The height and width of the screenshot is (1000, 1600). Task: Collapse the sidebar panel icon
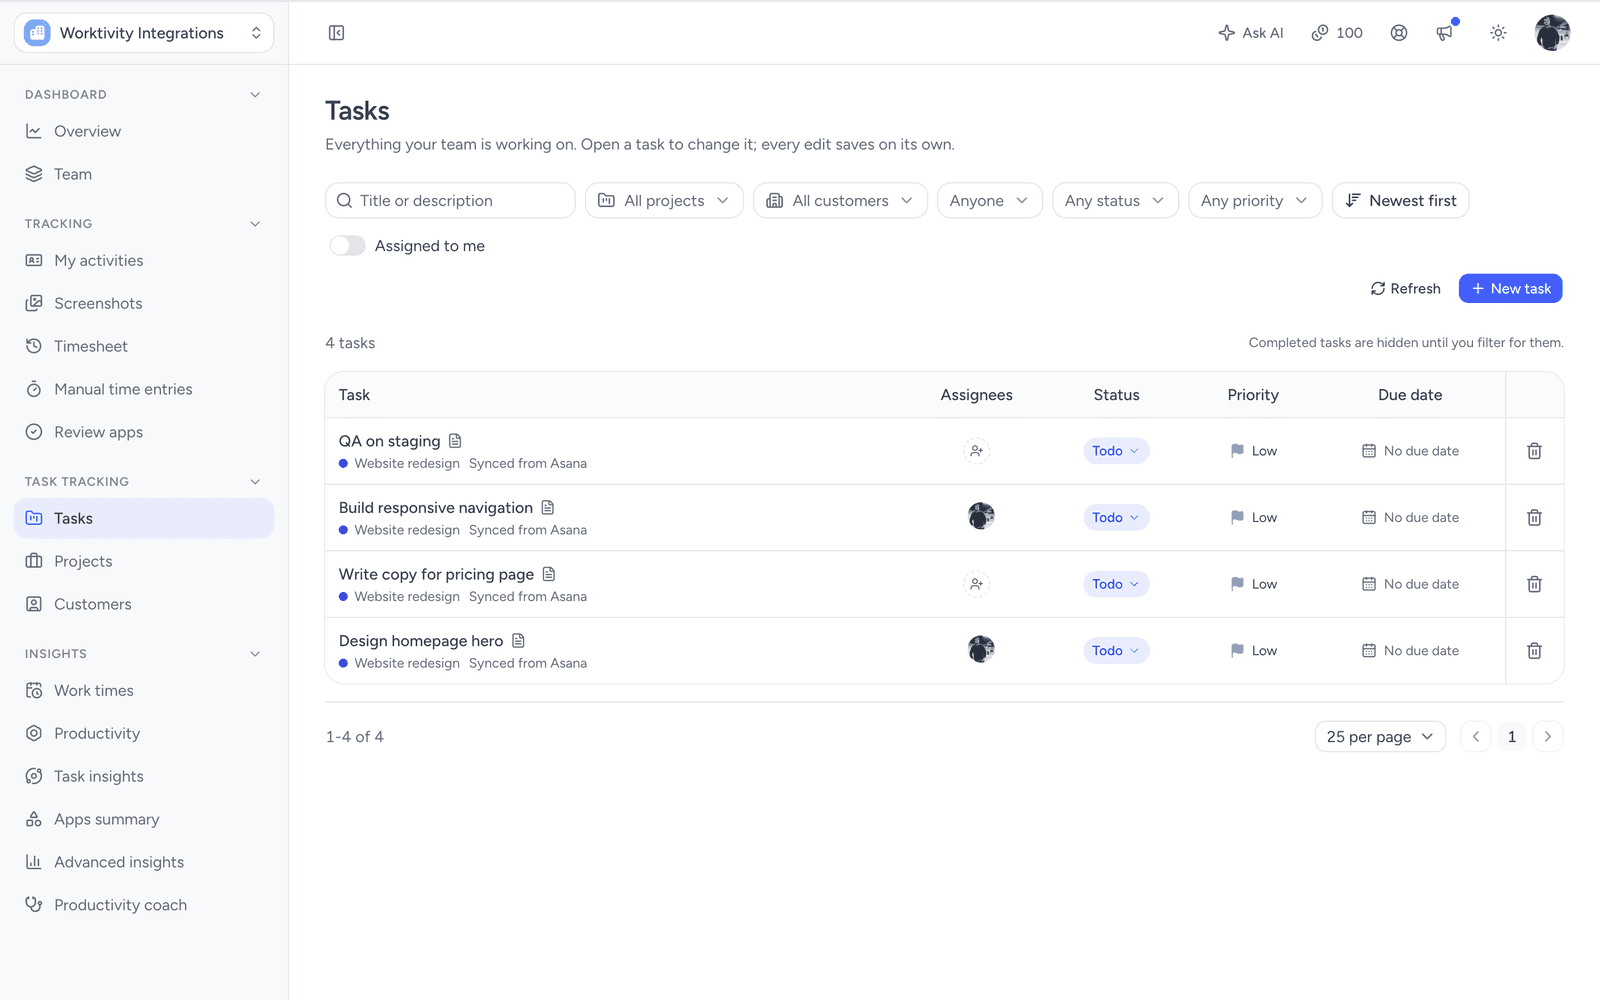tap(336, 33)
